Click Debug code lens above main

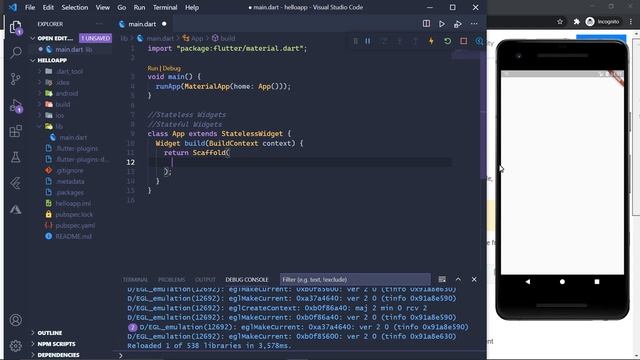tap(171, 68)
